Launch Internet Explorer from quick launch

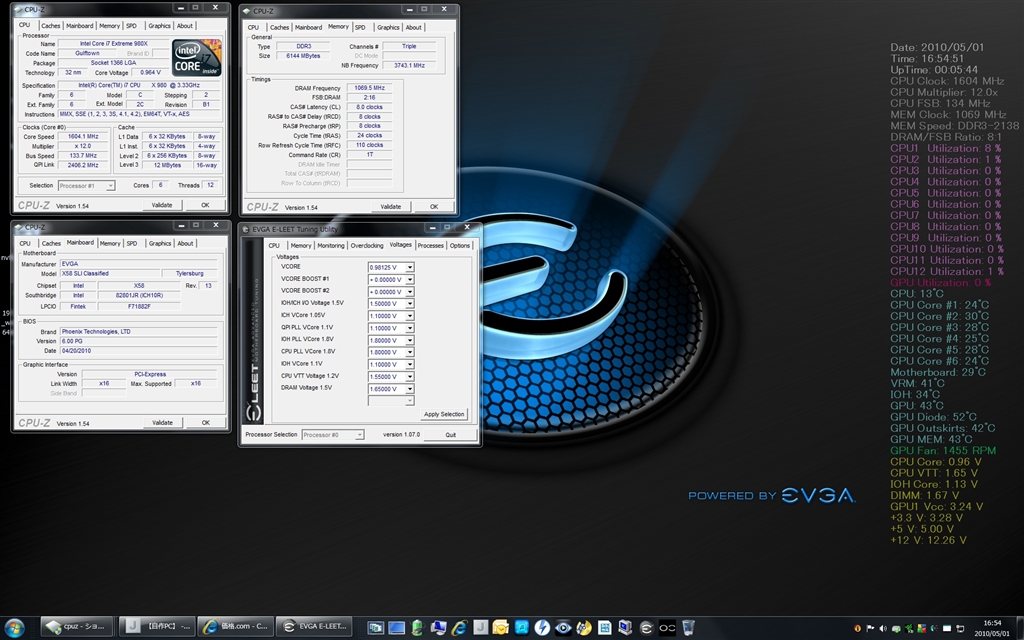[459, 628]
